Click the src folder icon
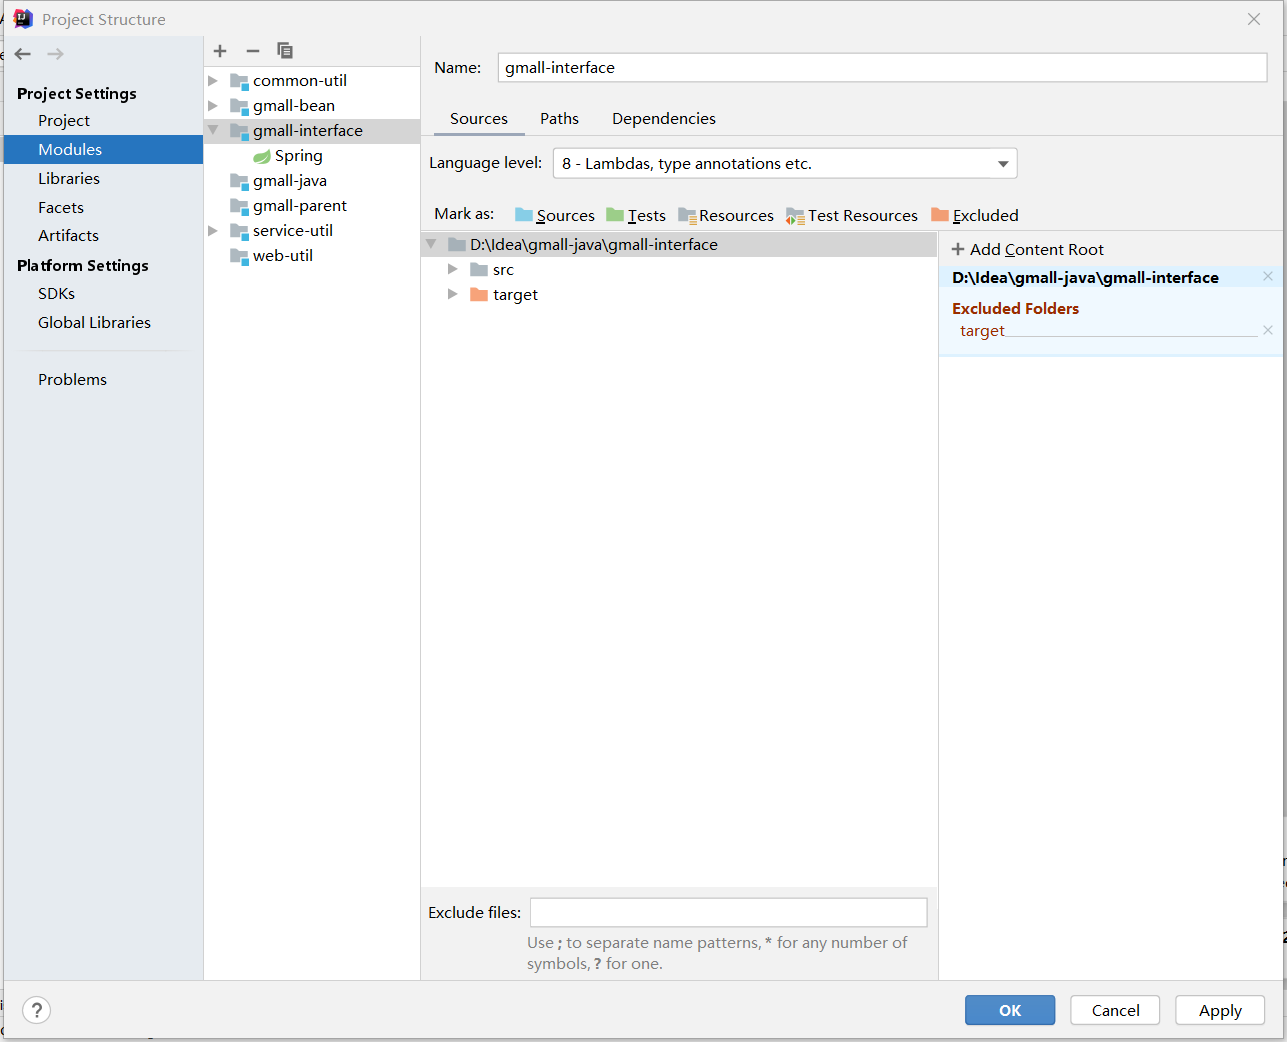The width and height of the screenshot is (1287, 1042). coord(479,270)
